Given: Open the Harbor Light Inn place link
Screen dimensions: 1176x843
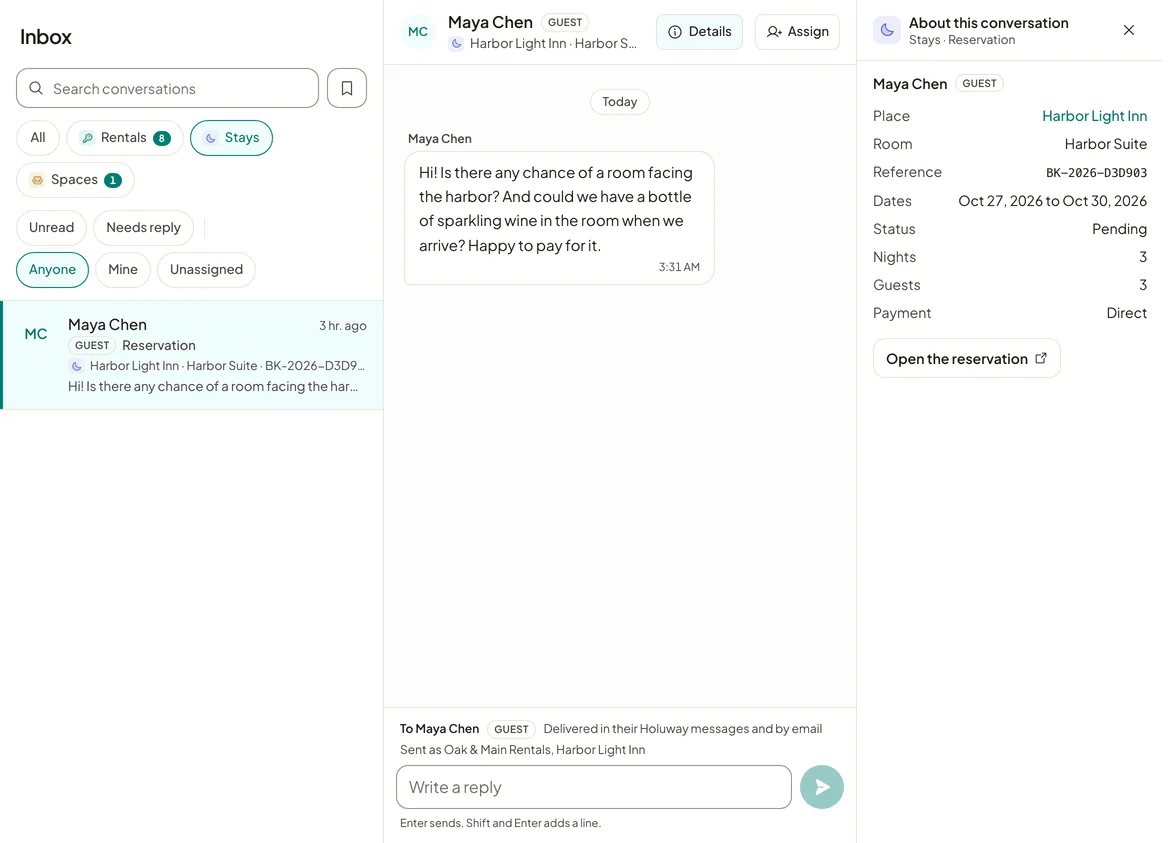Looking at the screenshot, I should pyautogui.click(x=1094, y=116).
